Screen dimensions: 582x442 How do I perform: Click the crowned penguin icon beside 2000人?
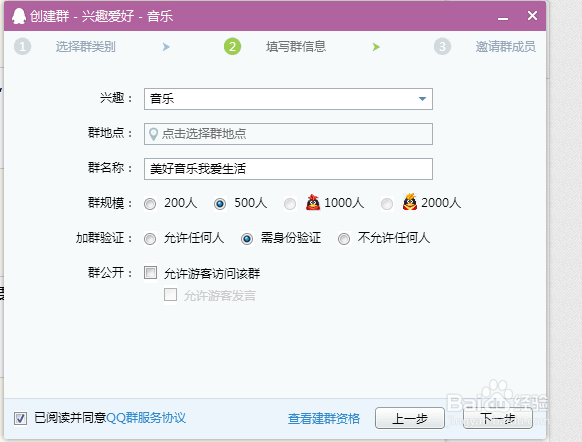point(410,202)
